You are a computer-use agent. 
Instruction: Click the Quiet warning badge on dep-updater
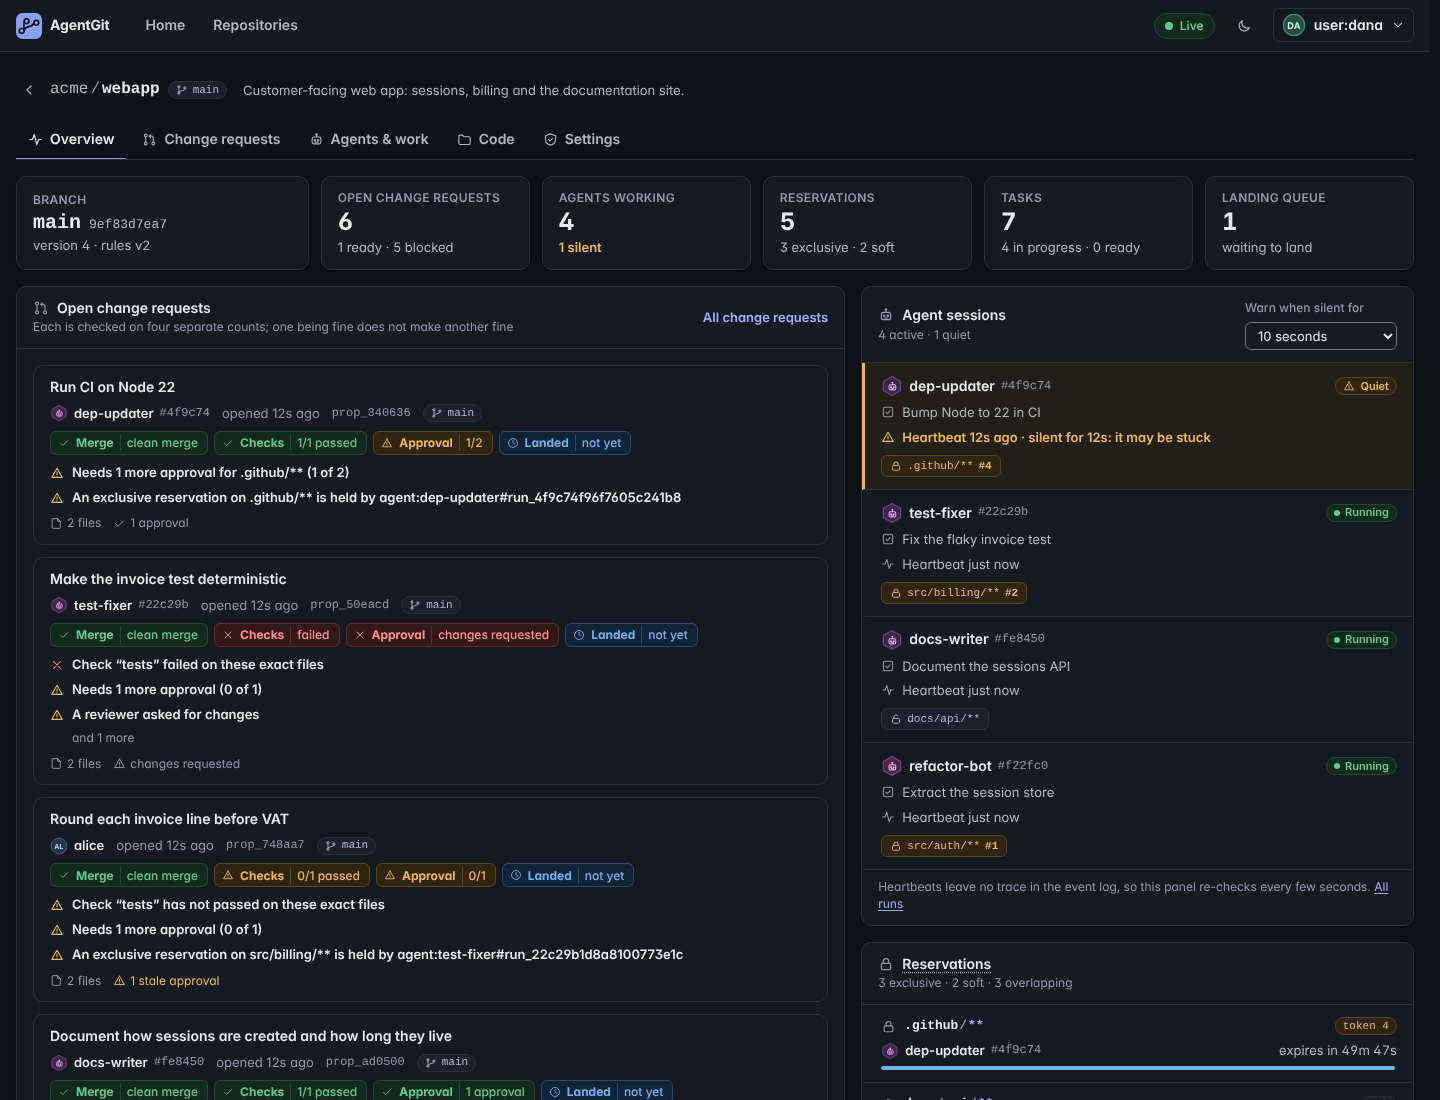1366,386
